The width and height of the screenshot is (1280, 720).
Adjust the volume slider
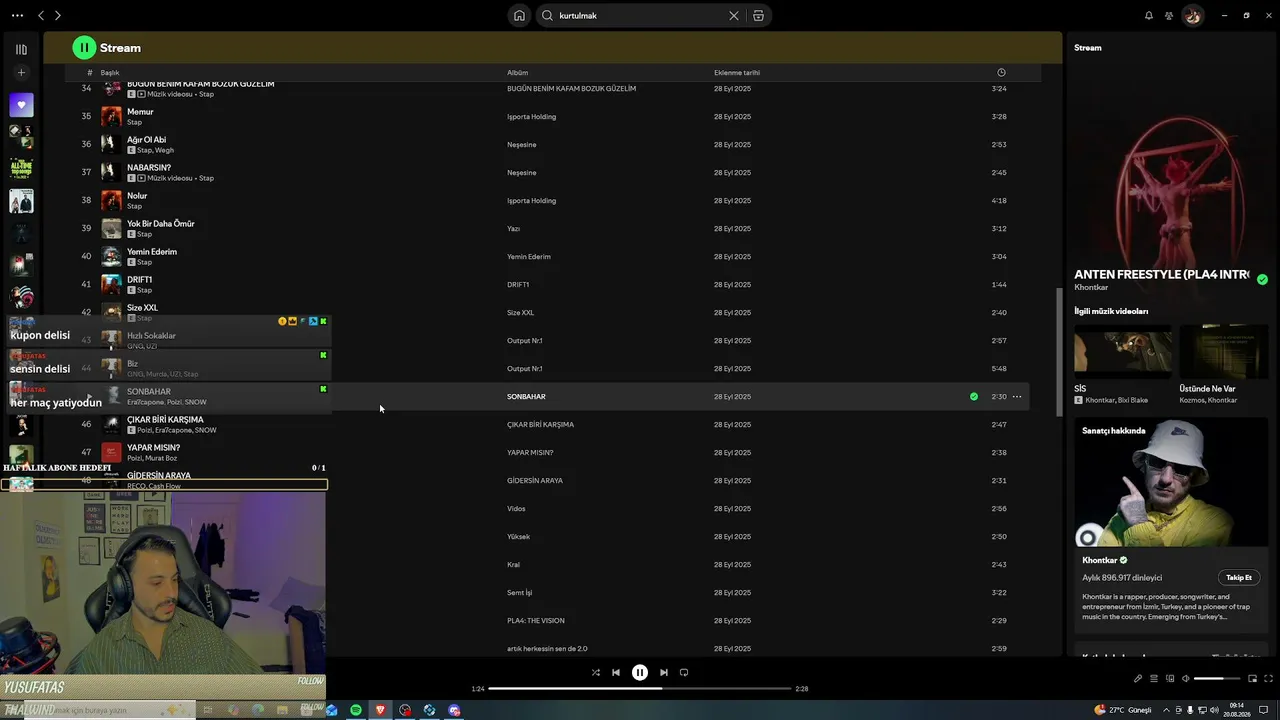pos(1216,679)
